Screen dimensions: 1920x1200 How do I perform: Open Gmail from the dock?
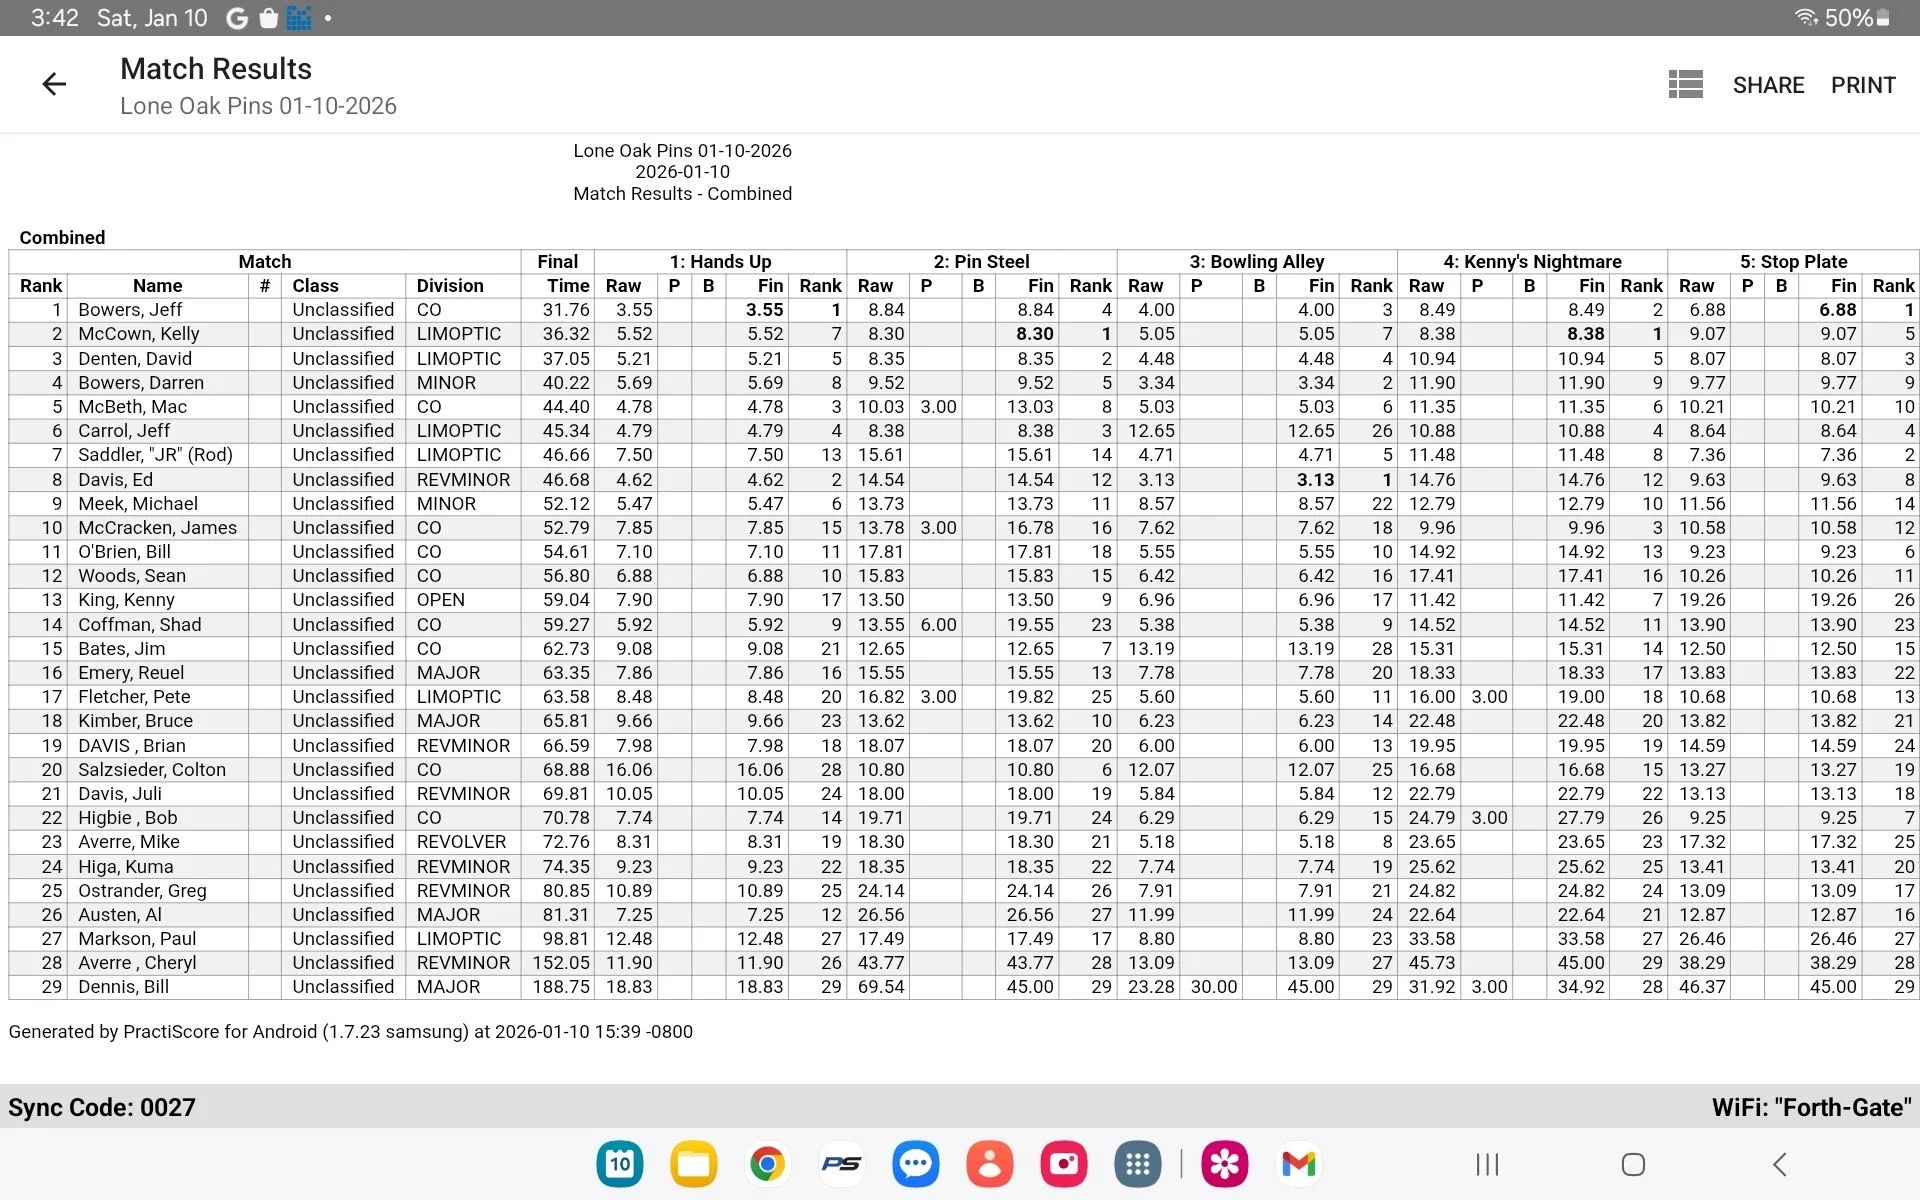[1298, 1164]
